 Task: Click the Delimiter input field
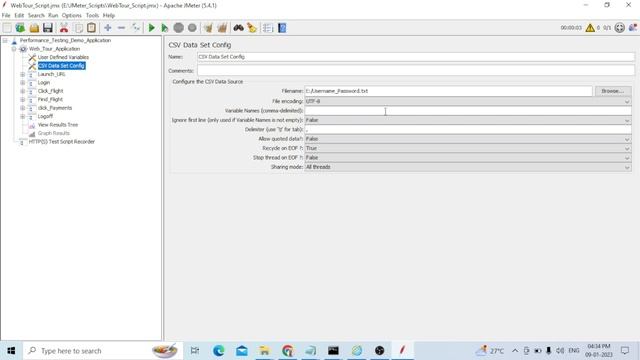[x=468, y=129]
